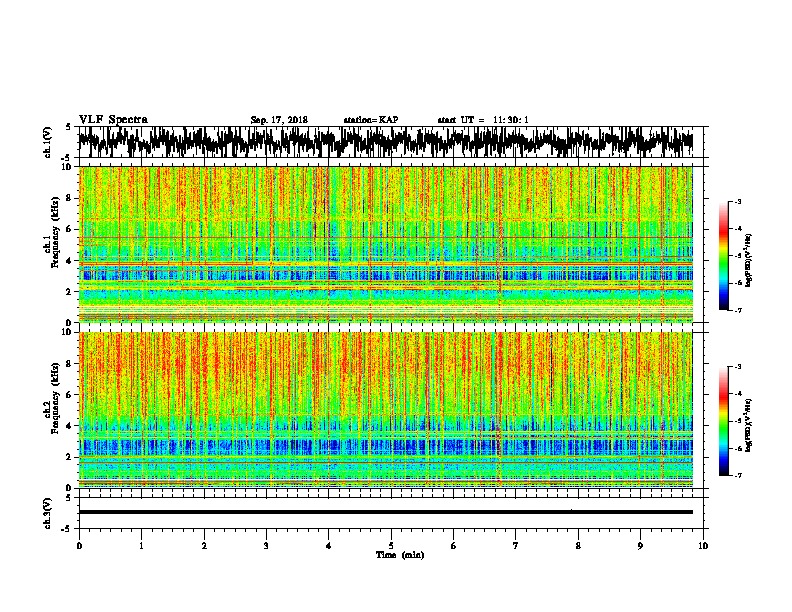Screen dimensions: 792x612
Task: Click the "2" kHz tick on ch.2 frequency axis
Action: 69,456
